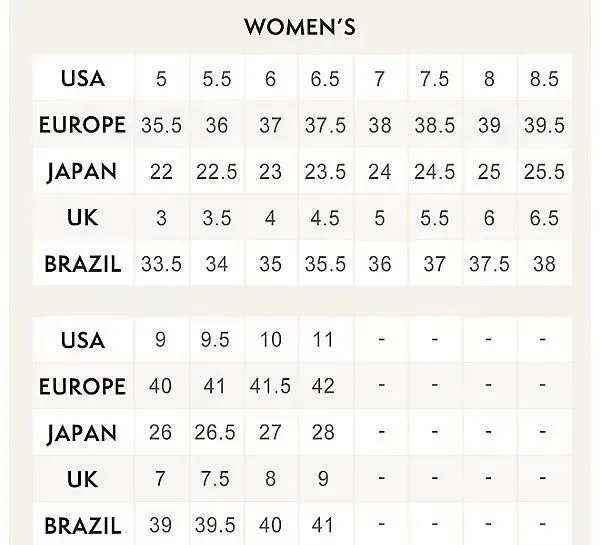Click Brazil size 33.5 cell
The height and width of the screenshot is (545, 600).
point(161,264)
